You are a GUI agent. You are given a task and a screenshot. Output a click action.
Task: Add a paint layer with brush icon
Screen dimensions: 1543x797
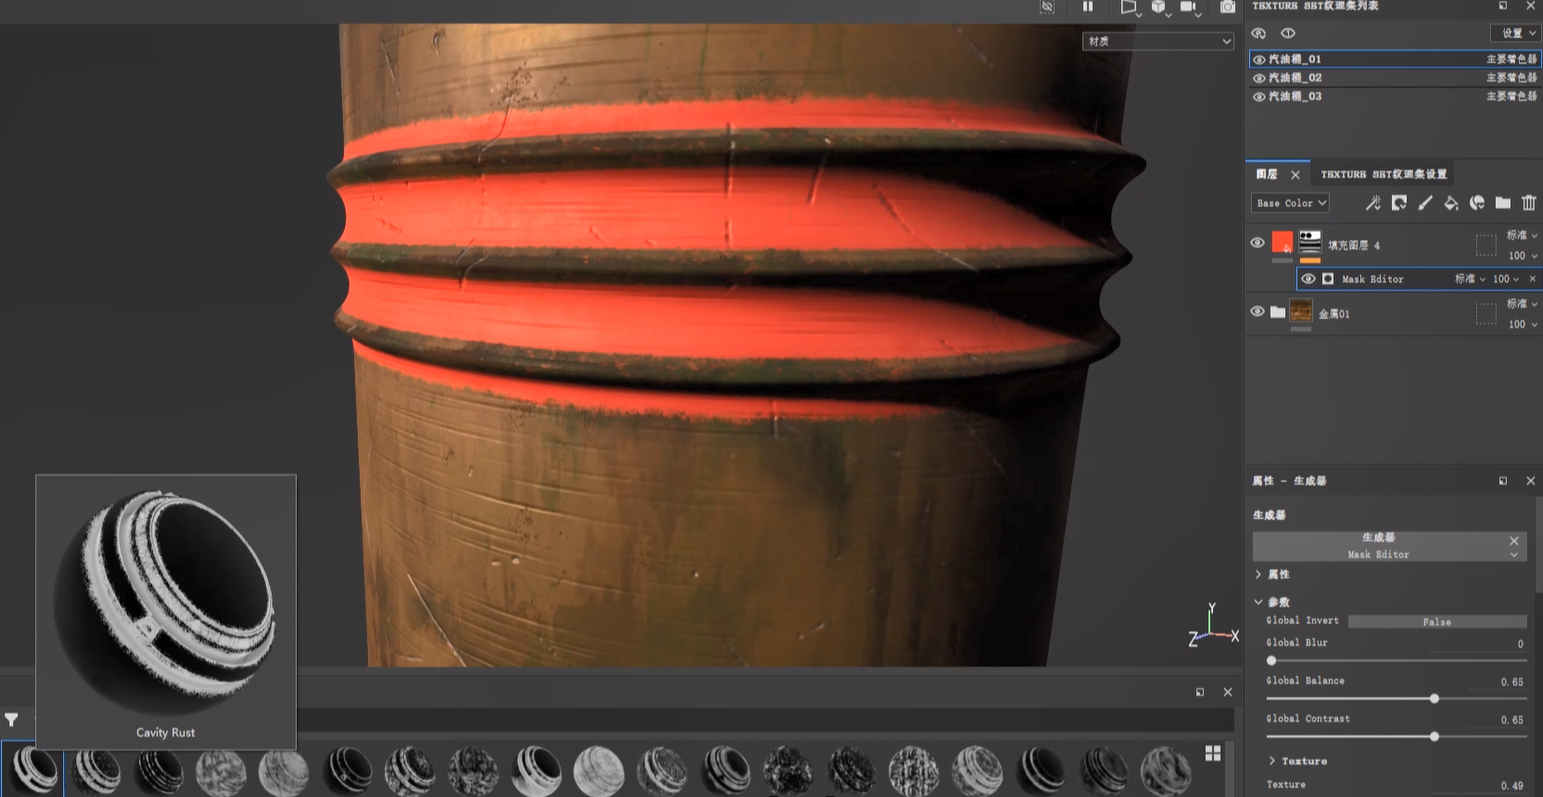point(1425,203)
